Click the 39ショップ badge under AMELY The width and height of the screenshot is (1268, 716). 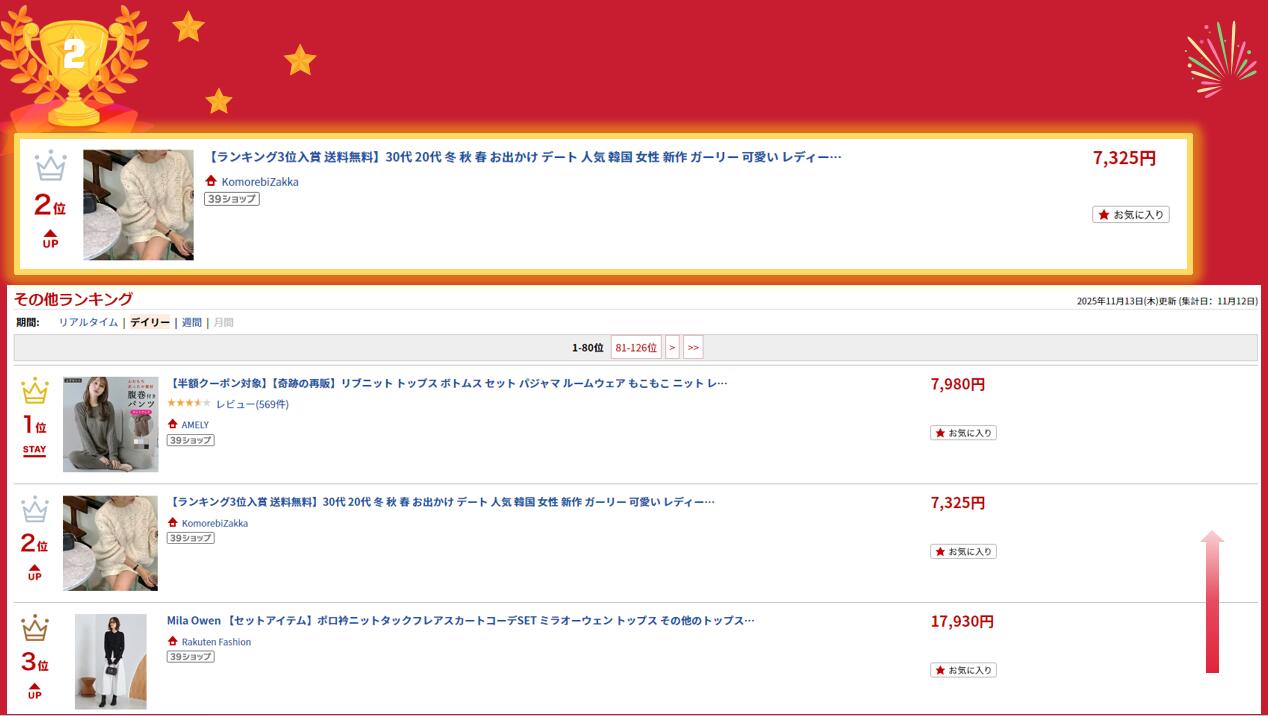tap(190, 440)
